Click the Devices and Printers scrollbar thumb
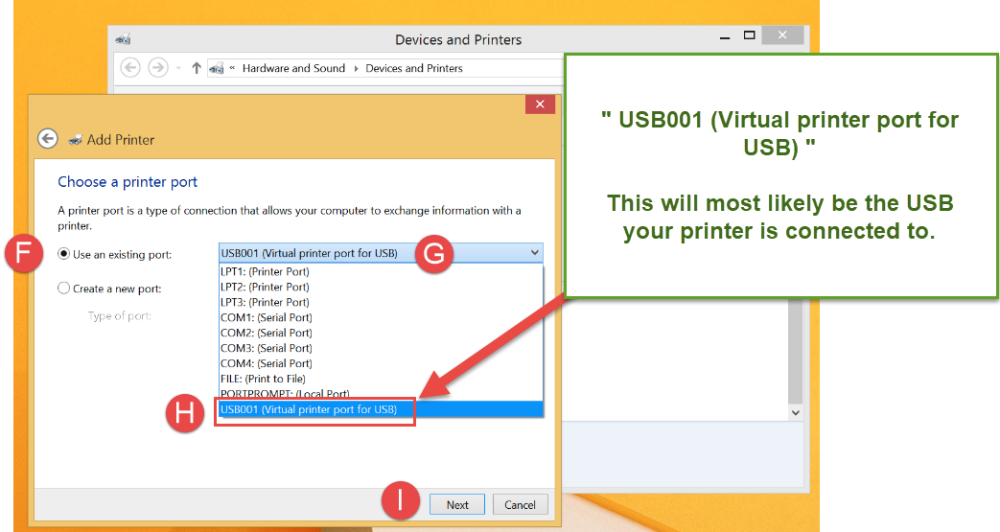Image resolution: width=1000 pixels, height=532 pixels. pos(795,350)
